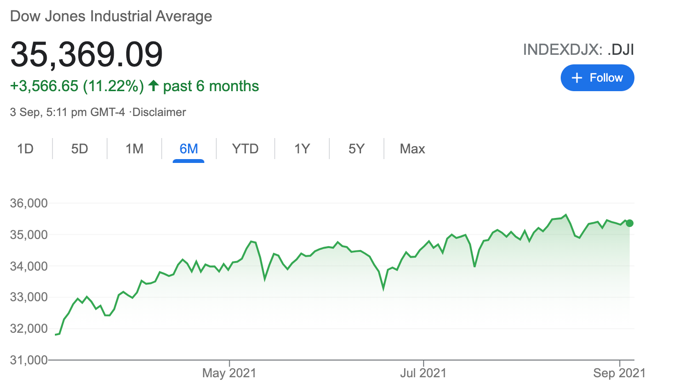View the Max time range

pos(412,149)
